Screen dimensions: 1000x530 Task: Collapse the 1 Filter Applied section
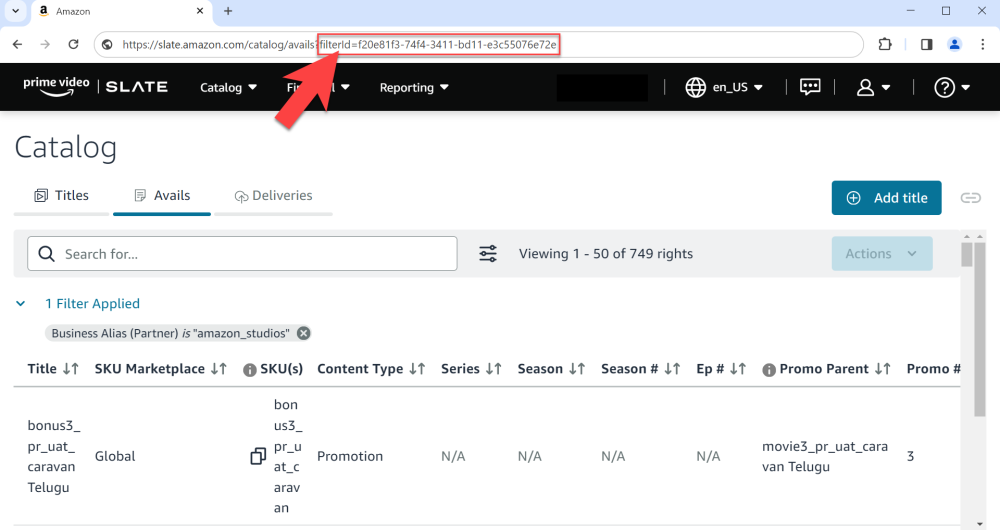[21, 303]
